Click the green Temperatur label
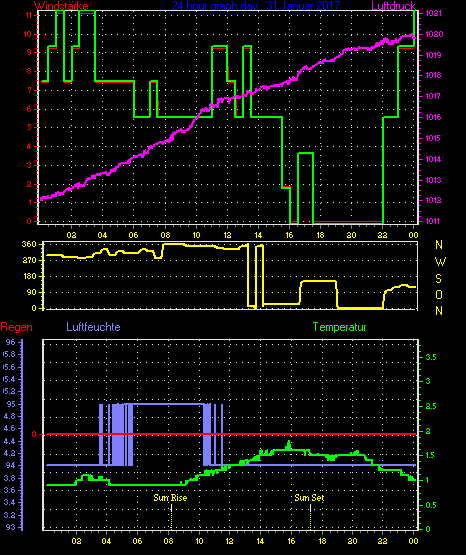 (x=339, y=327)
